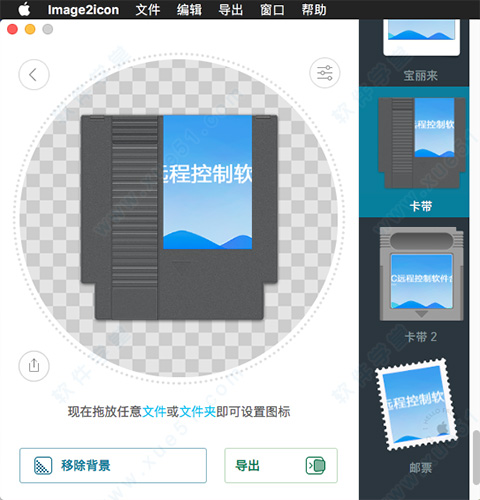480x500 pixels.
Task: Click the template sidebar scrollbar
Action: point(476,457)
